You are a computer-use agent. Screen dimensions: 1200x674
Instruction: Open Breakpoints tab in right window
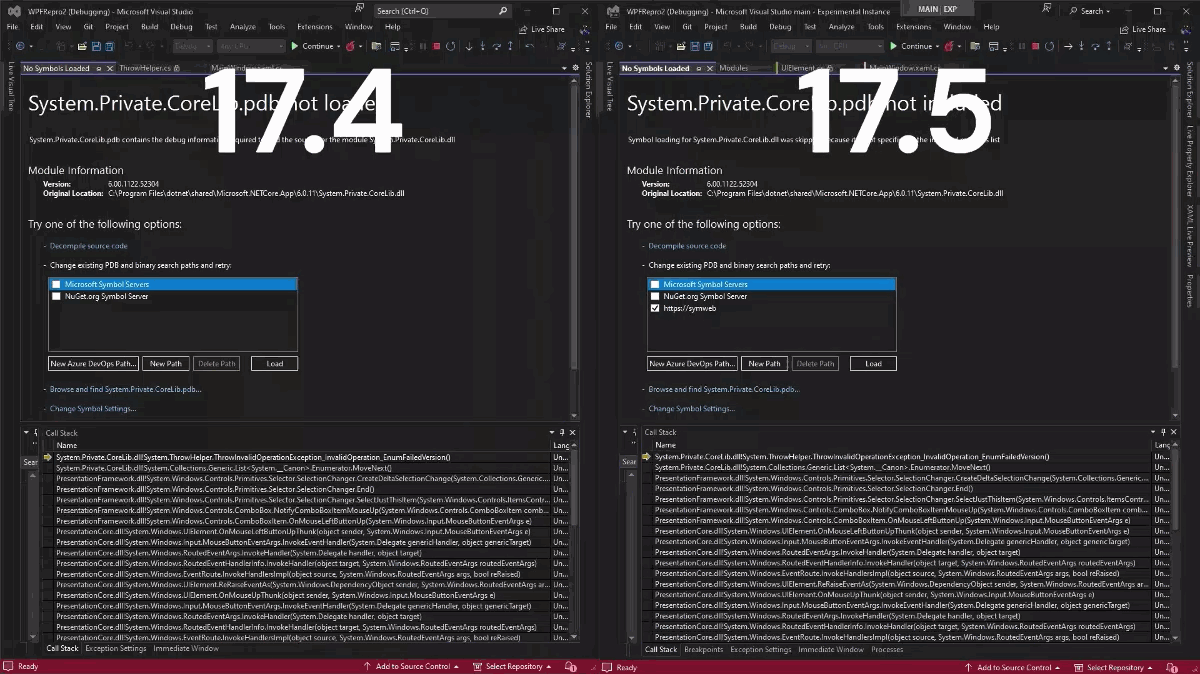tap(703, 649)
